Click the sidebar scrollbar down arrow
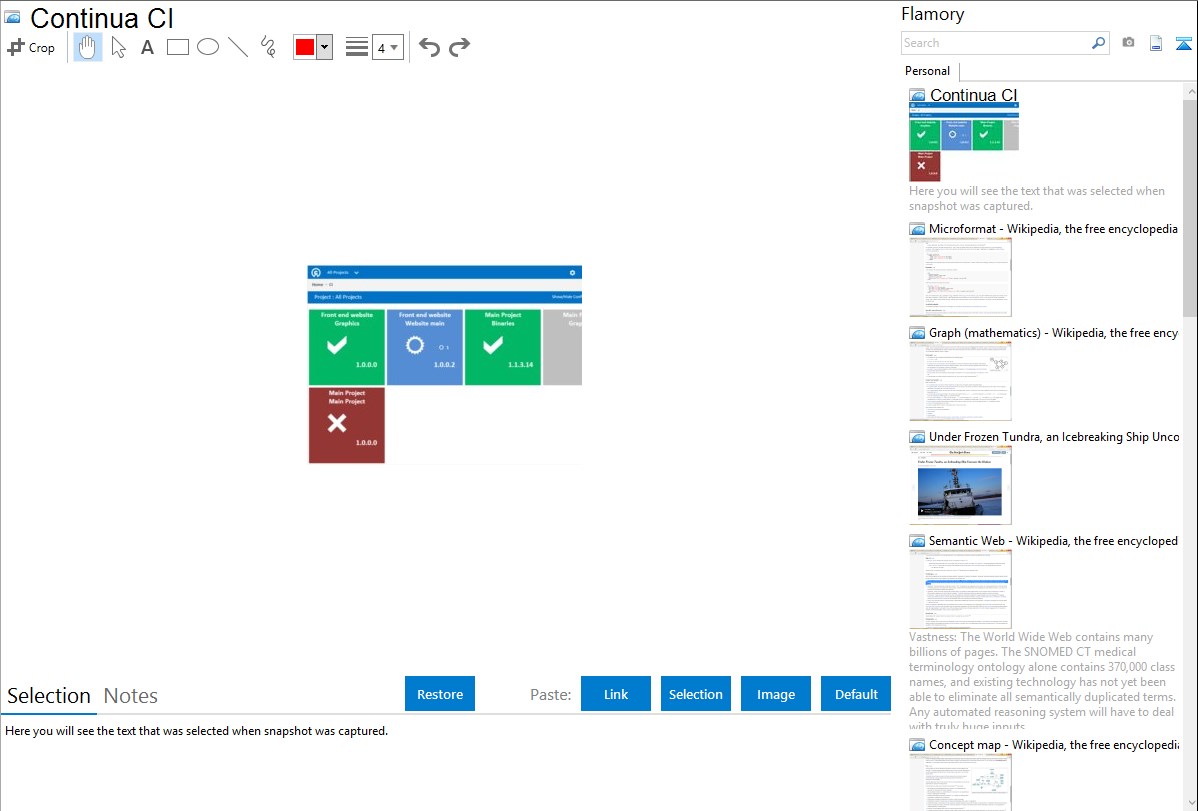Screen dimensions: 1198x811 [1191, 803]
